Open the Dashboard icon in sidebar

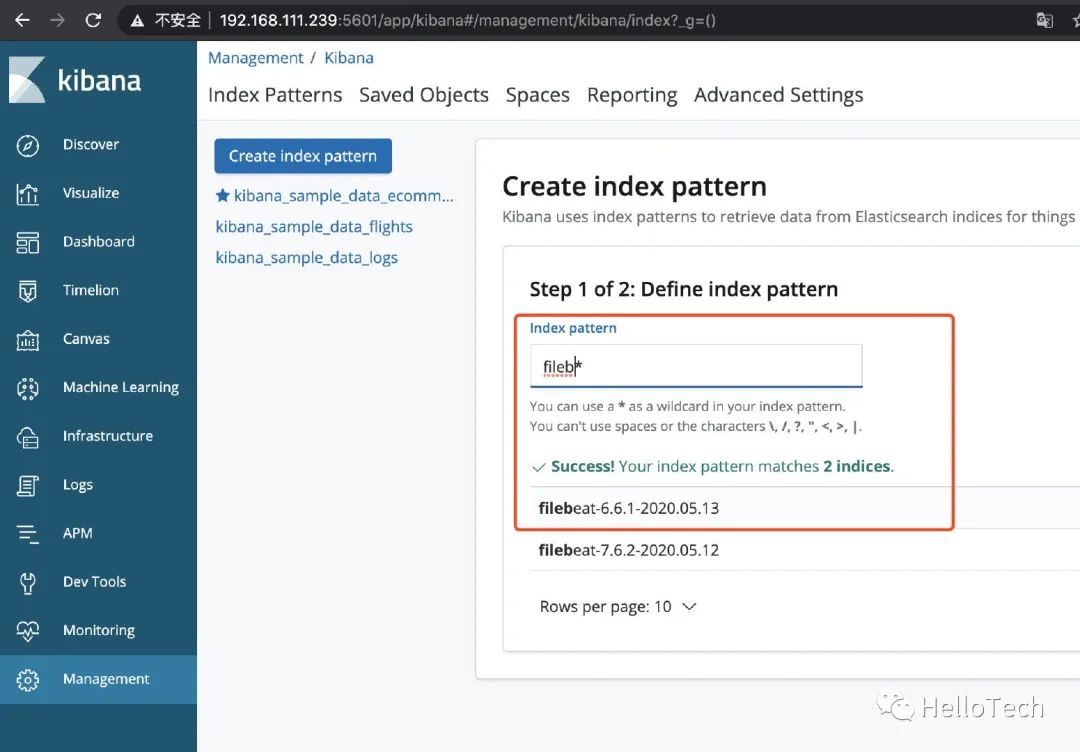point(28,242)
